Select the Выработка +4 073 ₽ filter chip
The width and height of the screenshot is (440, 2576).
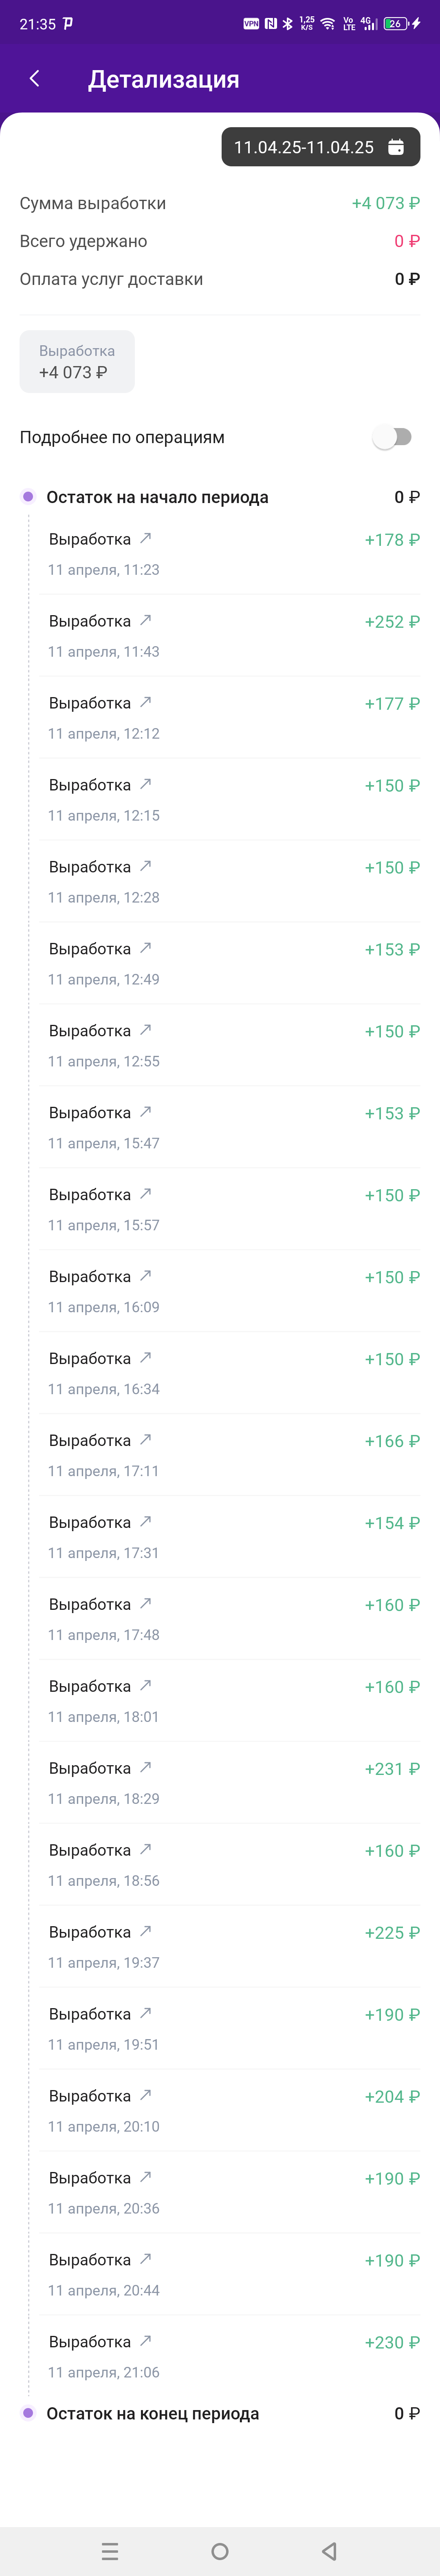(x=77, y=361)
